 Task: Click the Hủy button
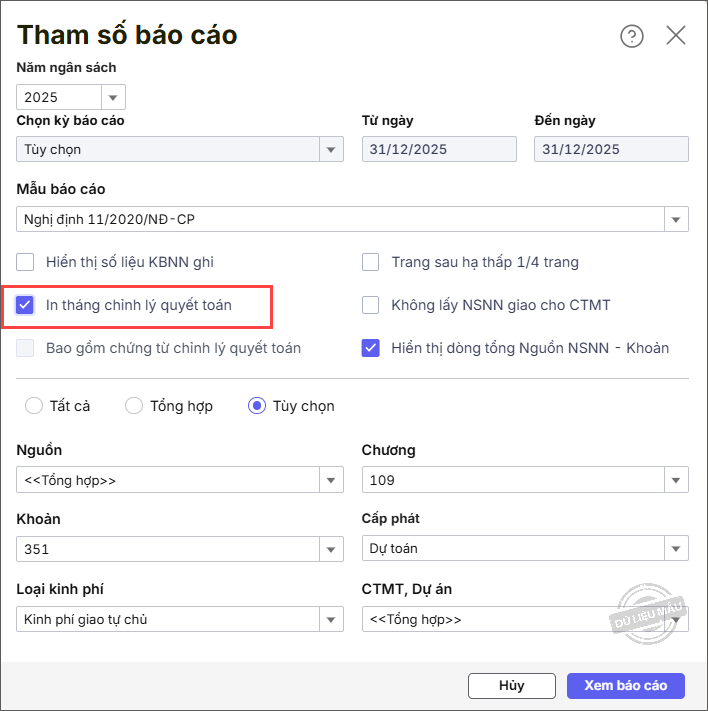click(512, 686)
